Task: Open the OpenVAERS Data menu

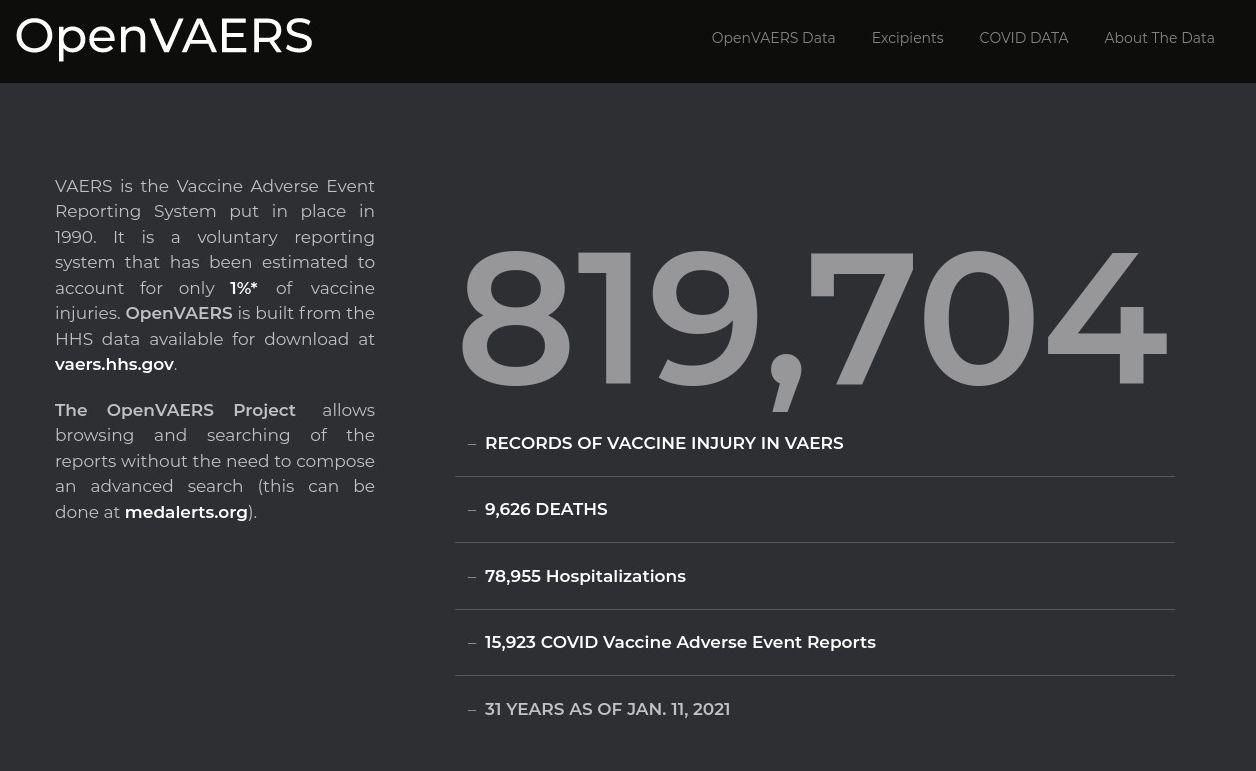Action: [773, 38]
